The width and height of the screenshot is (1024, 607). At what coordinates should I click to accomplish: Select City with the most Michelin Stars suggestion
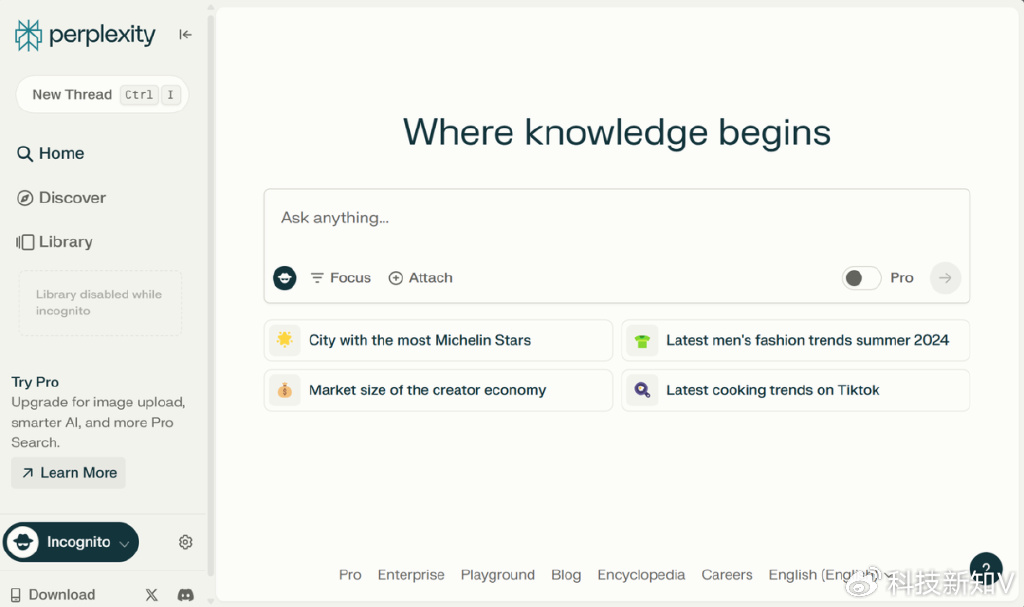click(x=438, y=340)
